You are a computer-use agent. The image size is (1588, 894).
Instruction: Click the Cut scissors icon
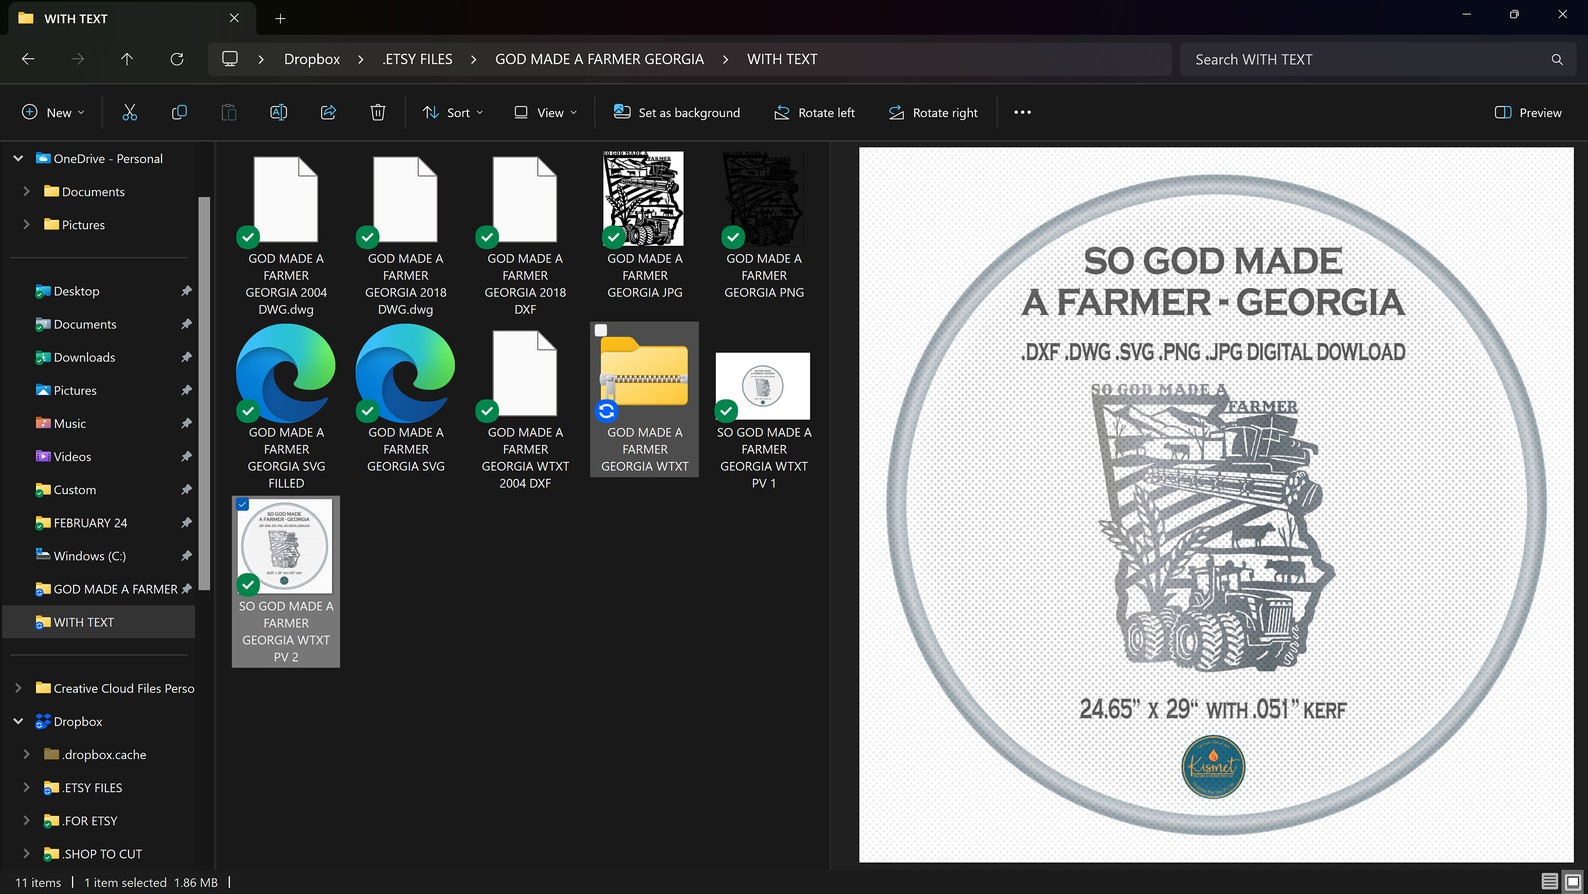129,113
